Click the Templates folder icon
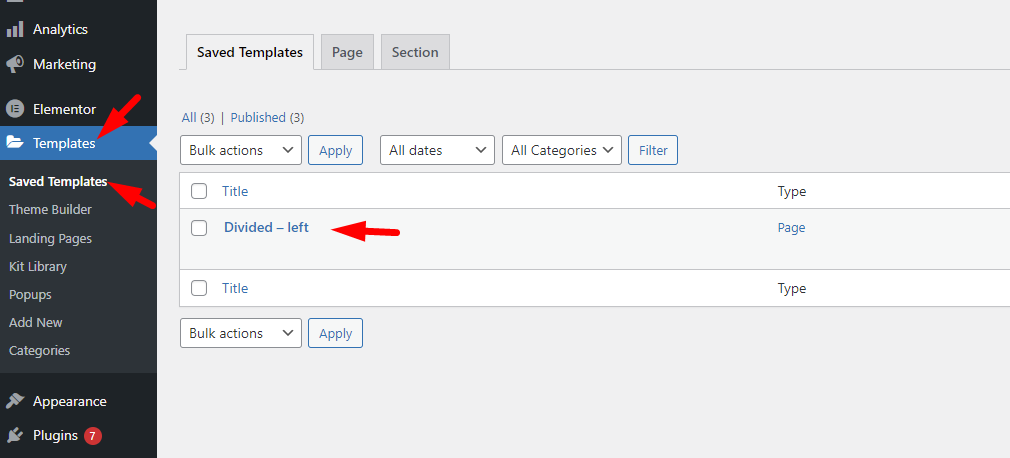 point(15,143)
